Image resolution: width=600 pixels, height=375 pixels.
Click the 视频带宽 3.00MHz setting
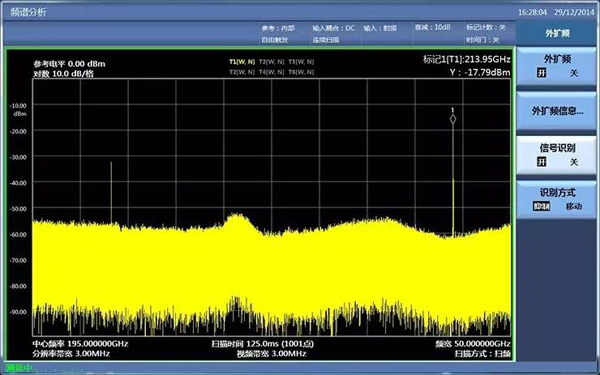(x=271, y=354)
